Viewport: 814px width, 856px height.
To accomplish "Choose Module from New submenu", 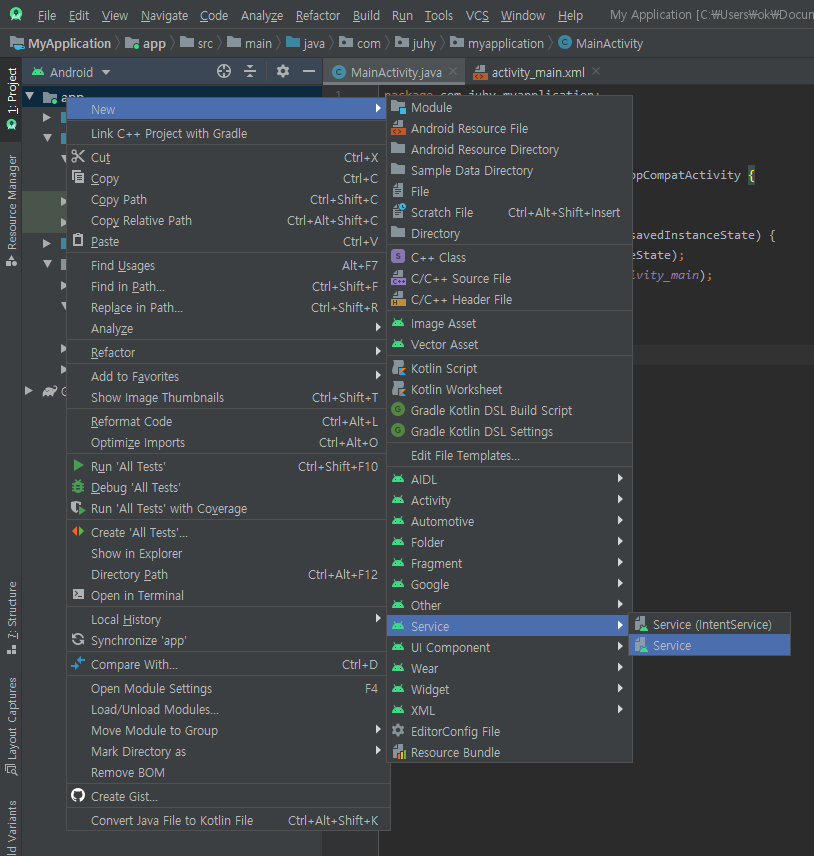I will point(509,108).
